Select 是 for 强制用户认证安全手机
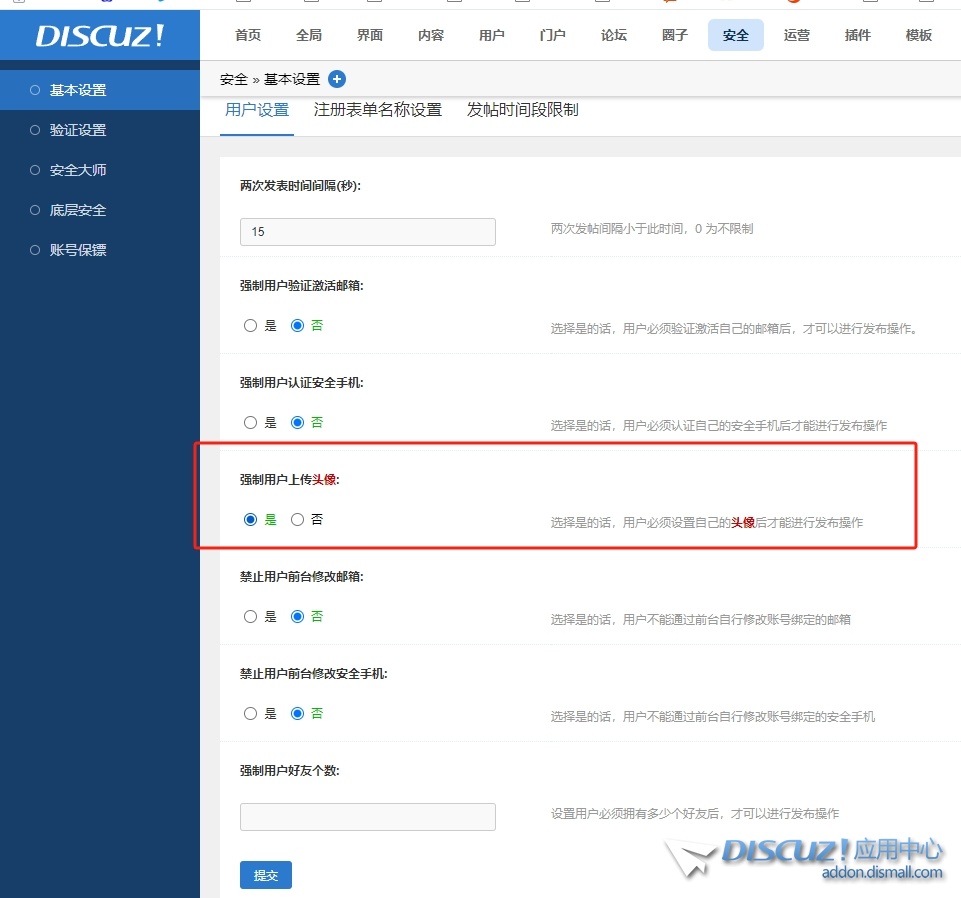 tap(250, 422)
